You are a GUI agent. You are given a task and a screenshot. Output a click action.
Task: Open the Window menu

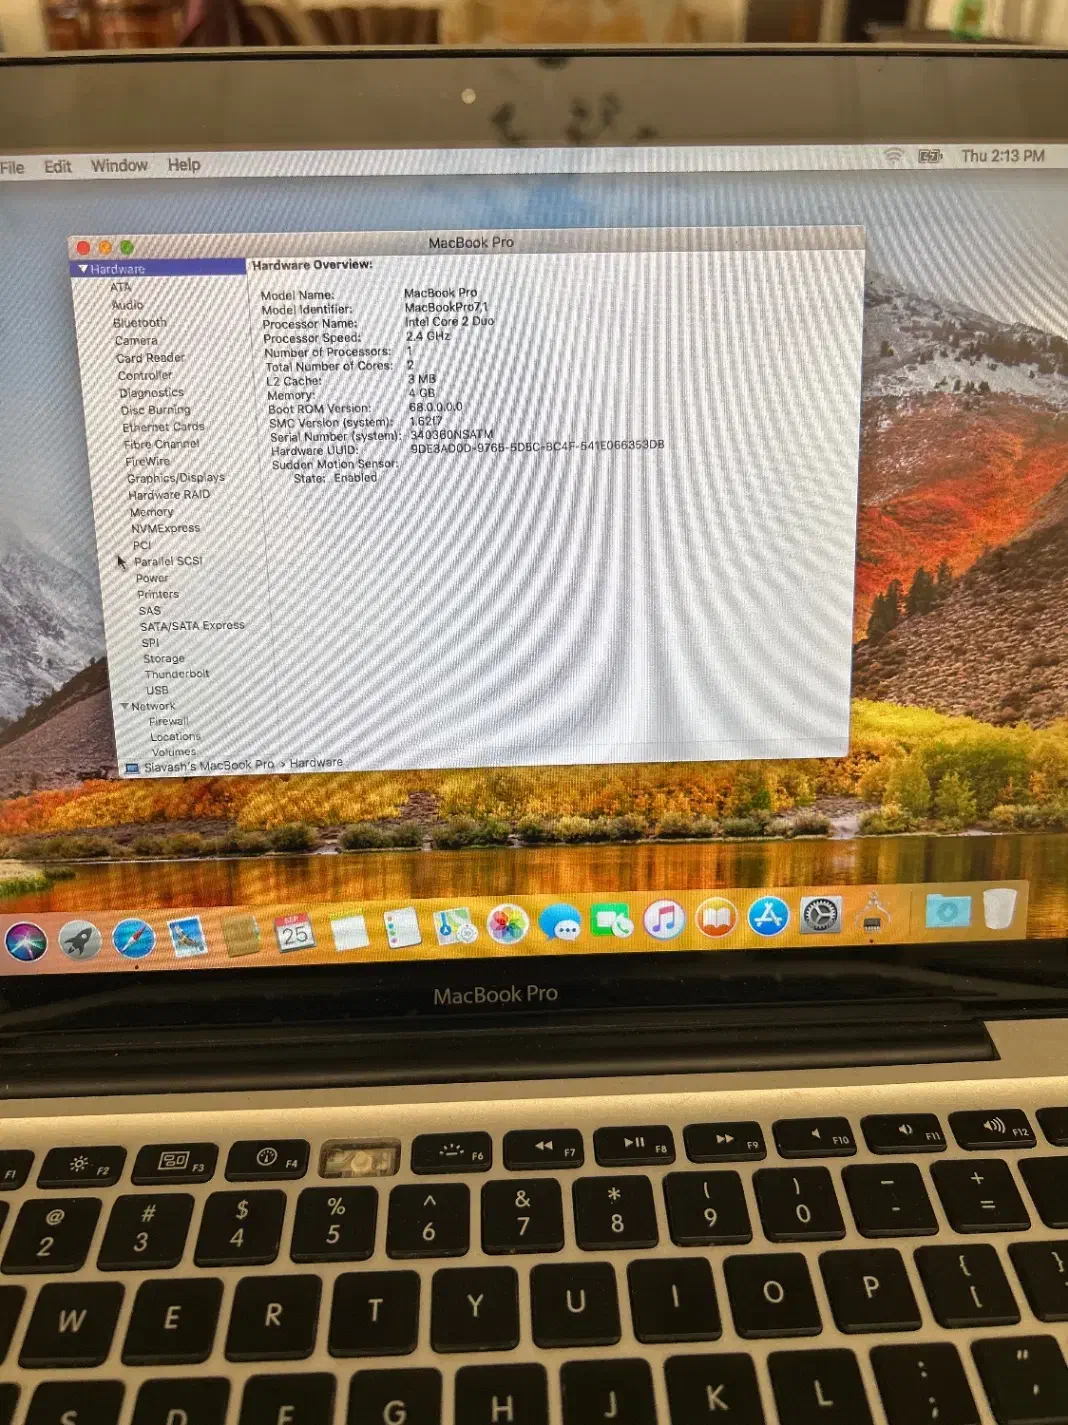119,165
